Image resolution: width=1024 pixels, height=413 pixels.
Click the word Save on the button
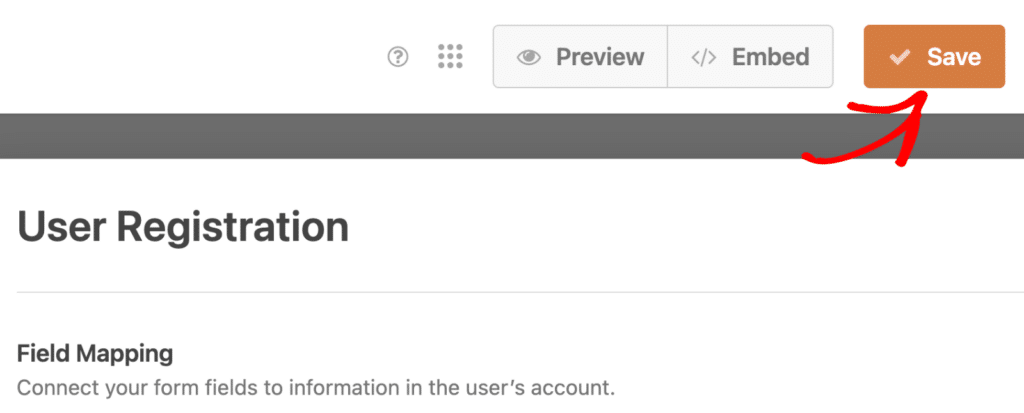point(954,58)
